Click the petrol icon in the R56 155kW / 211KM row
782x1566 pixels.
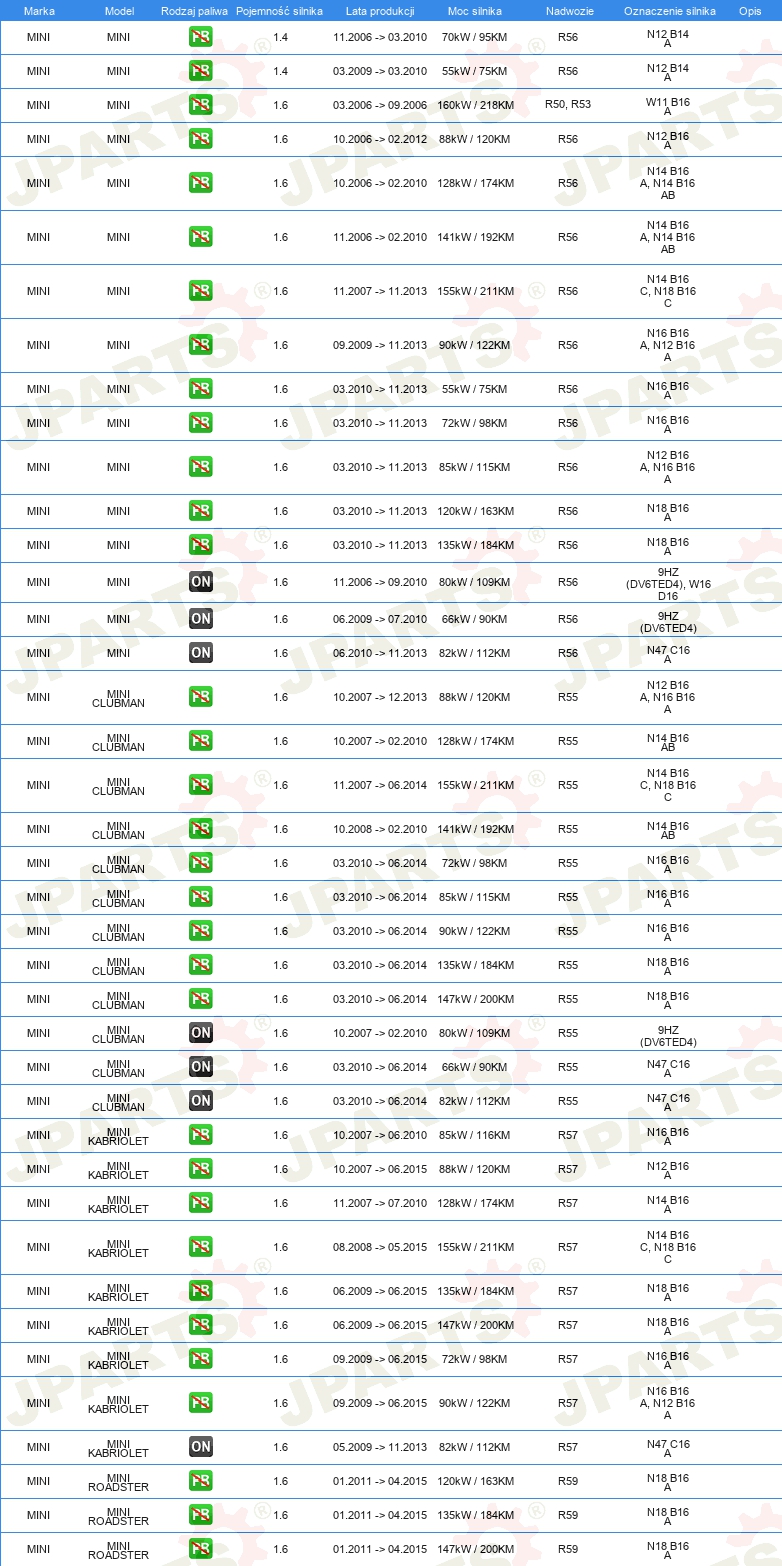(x=200, y=291)
